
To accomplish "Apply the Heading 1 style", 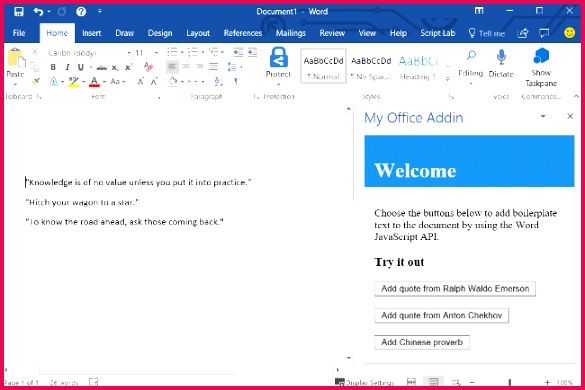I will click(x=419, y=66).
